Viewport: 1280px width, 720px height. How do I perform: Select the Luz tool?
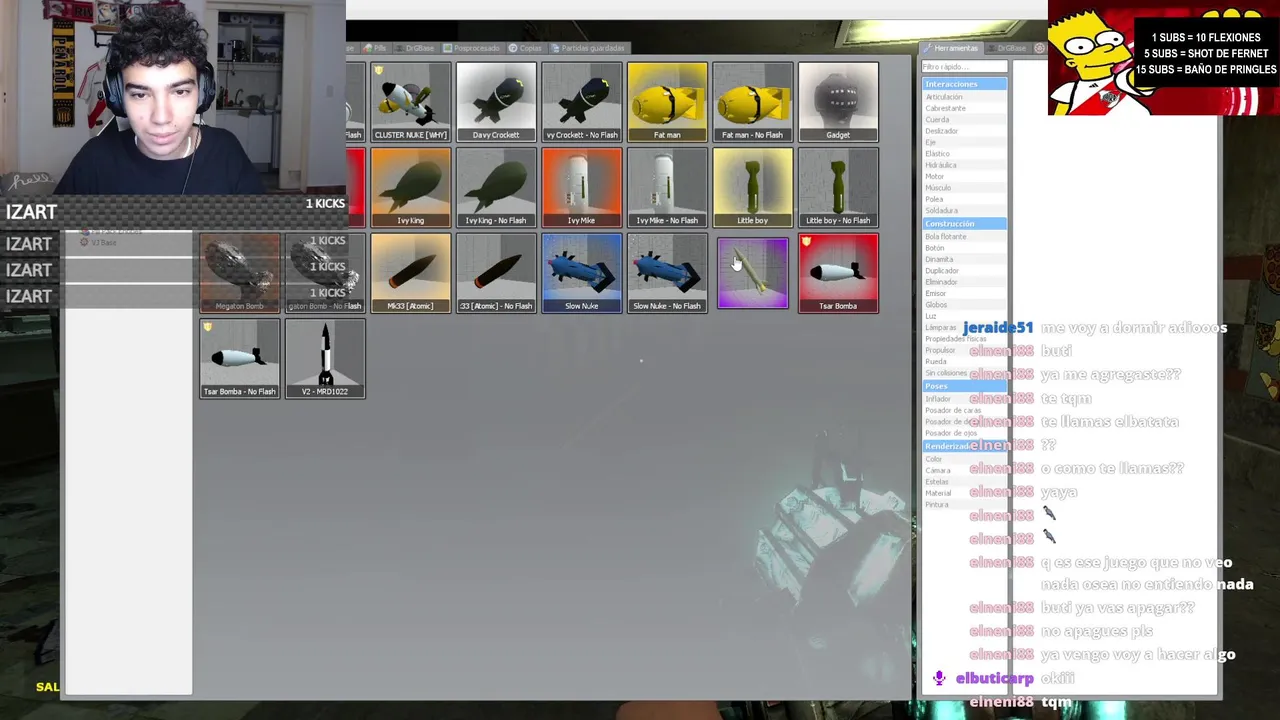click(x=931, y=316)
